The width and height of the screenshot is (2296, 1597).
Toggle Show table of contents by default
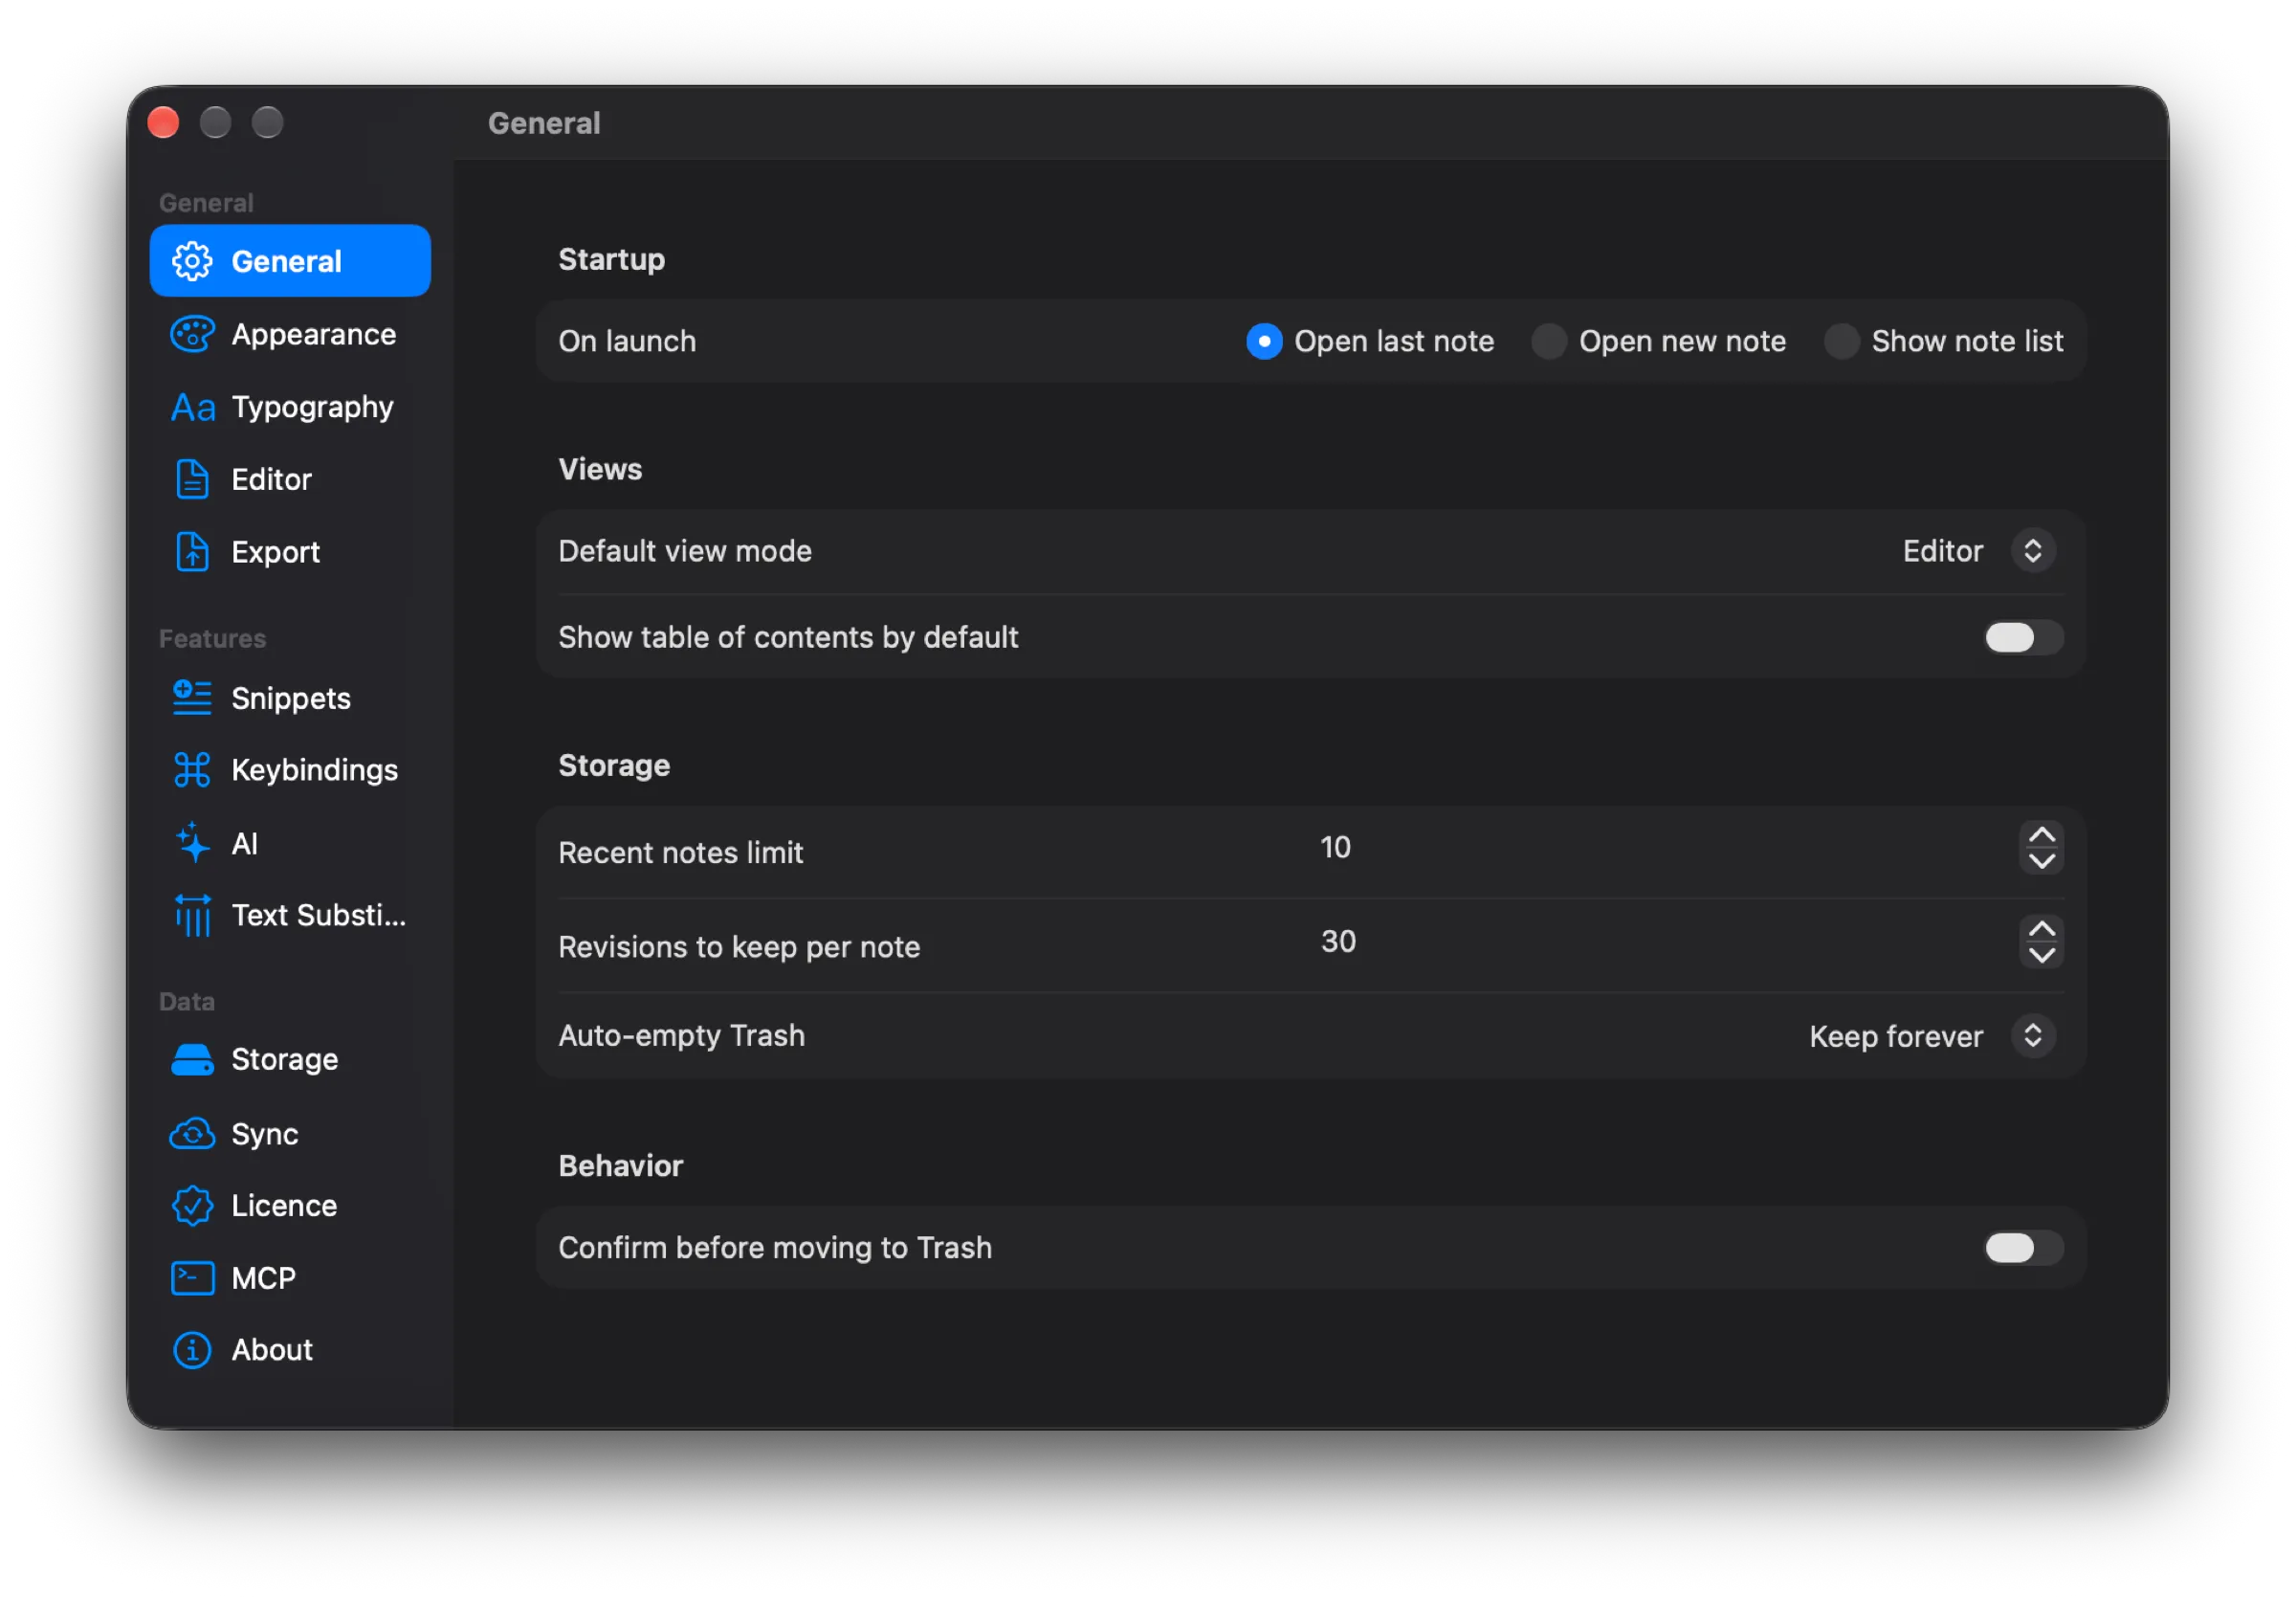[x=2023, y=637]
